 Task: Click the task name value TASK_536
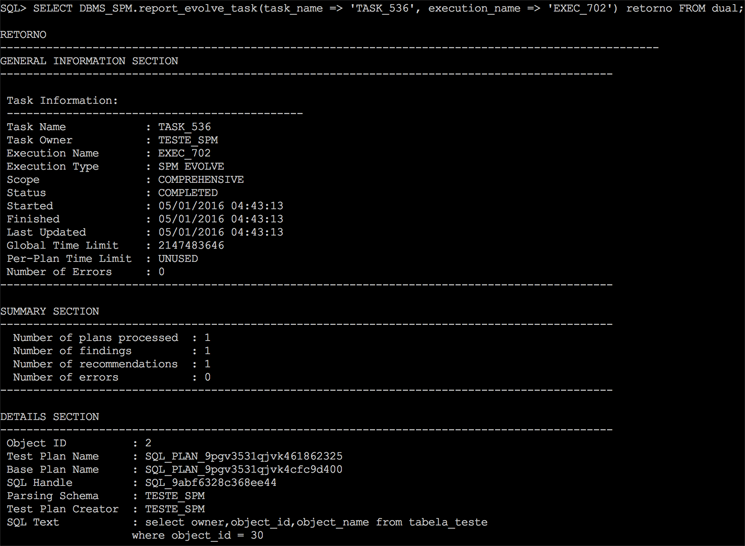(184, 127)
